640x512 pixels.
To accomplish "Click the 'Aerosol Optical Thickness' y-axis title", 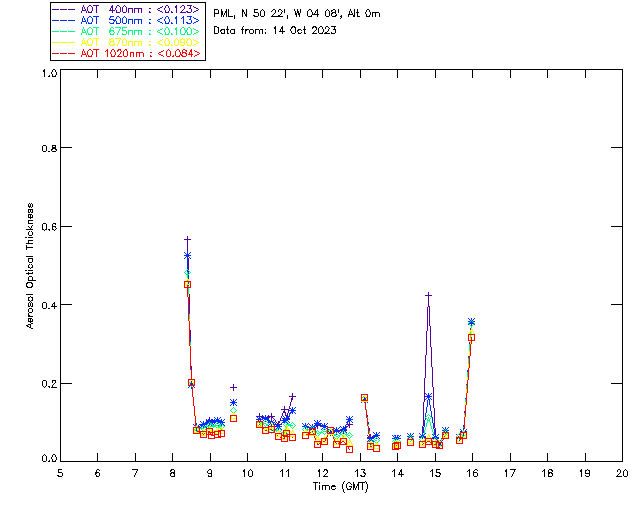I will click(x=30, y=266).
